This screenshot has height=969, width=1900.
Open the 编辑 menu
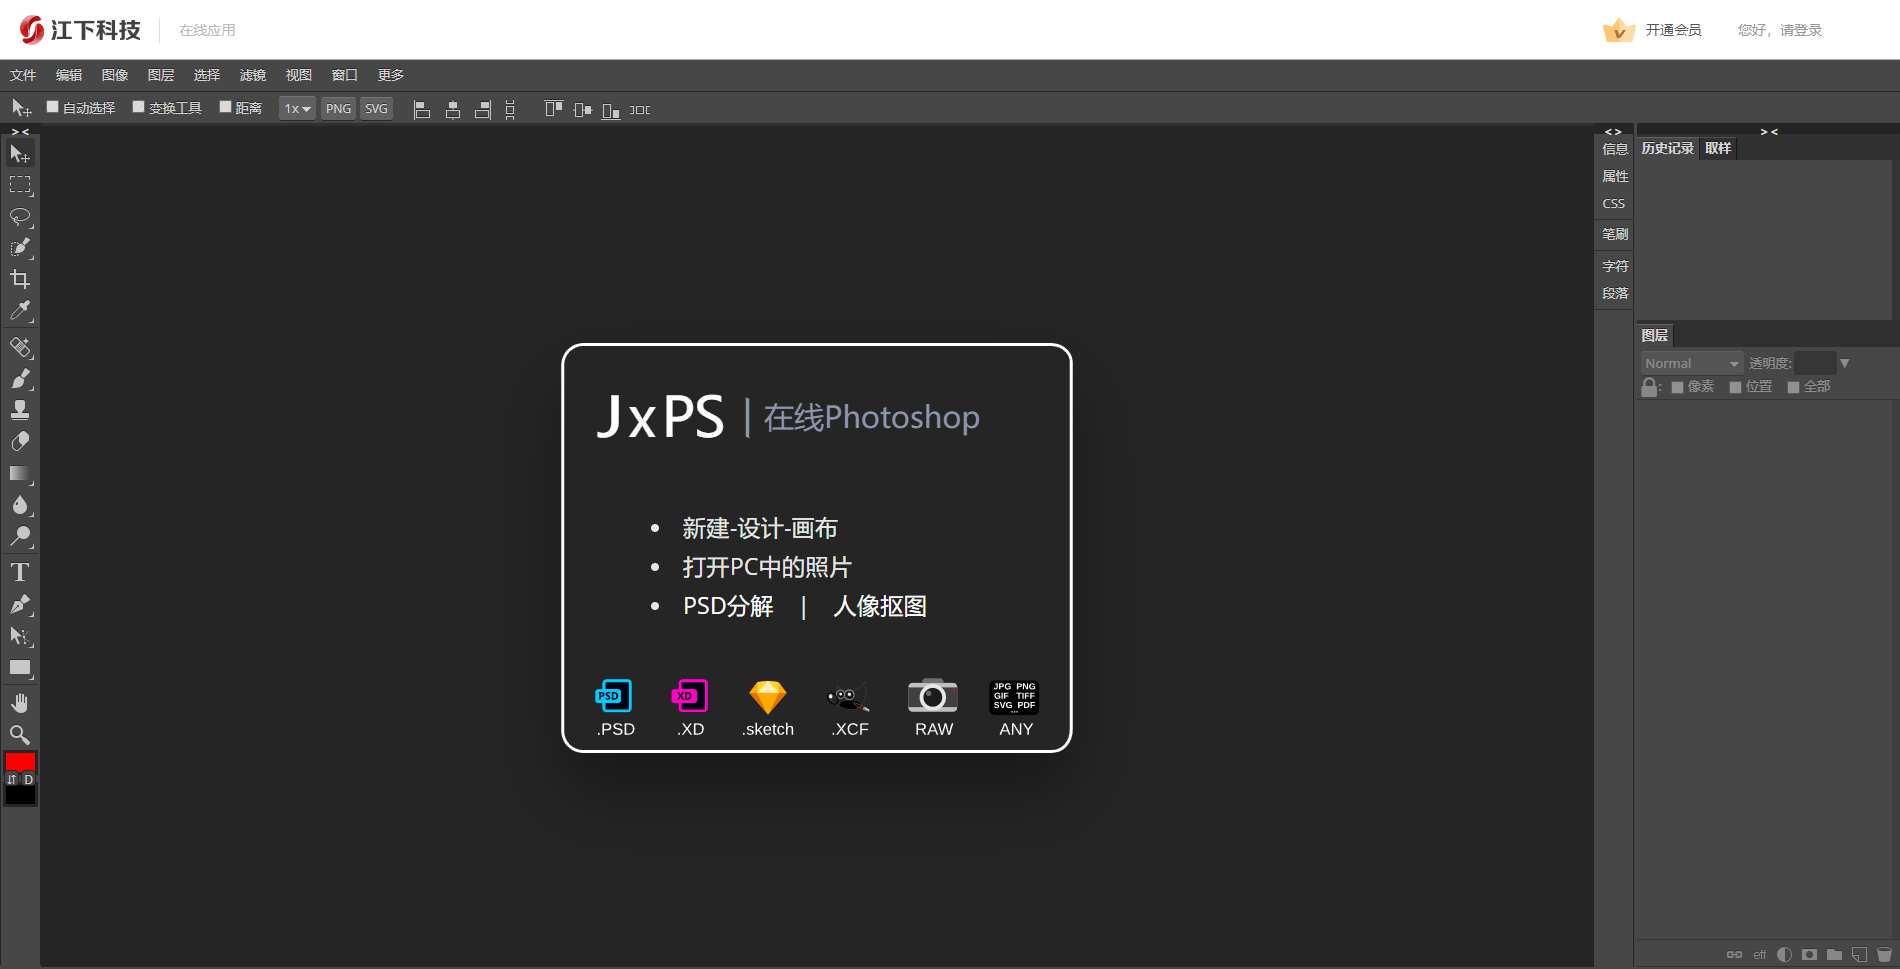pos(69,75)
